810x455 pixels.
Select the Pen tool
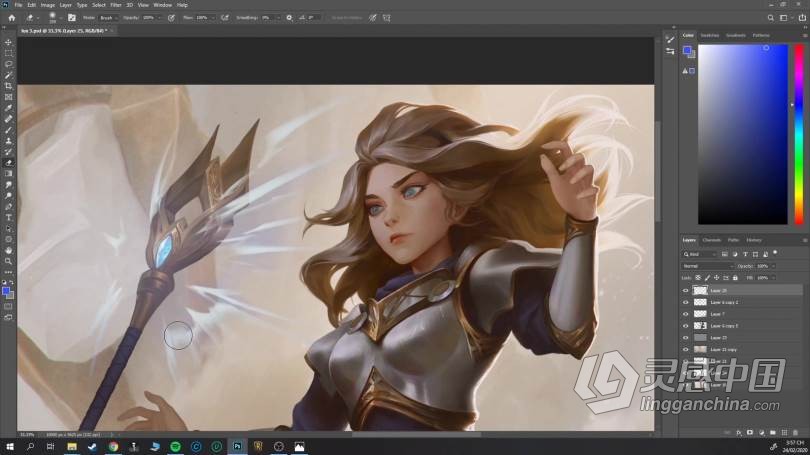[x=8, y=207]
